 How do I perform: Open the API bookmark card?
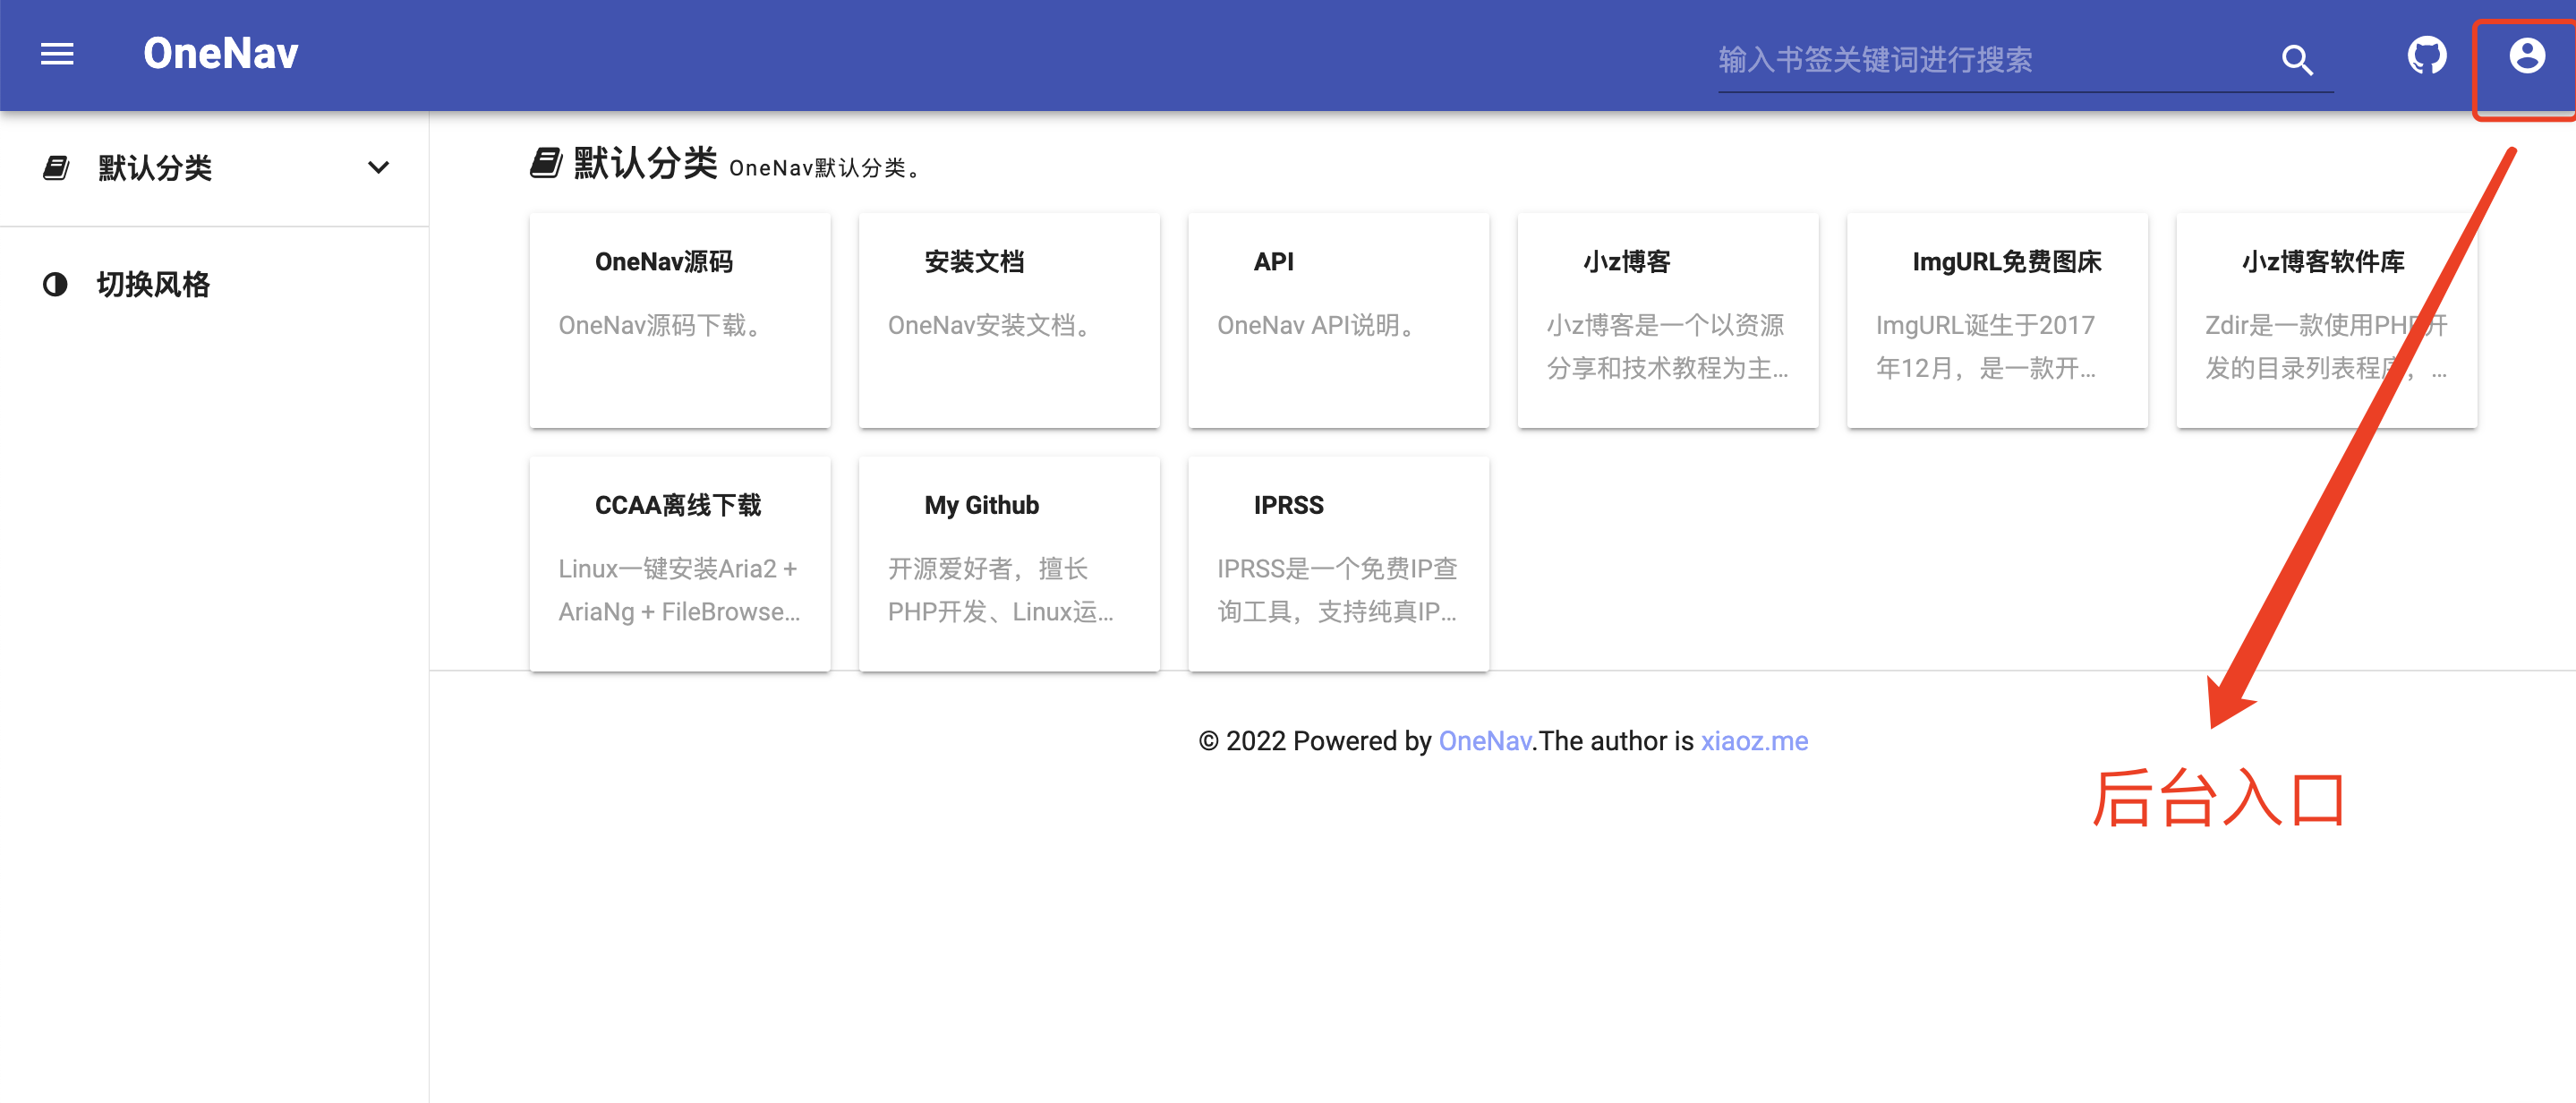pos(1338,320)
